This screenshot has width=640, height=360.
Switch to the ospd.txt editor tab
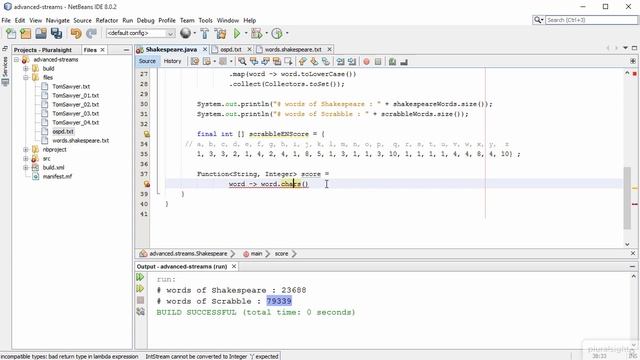pyautogui.click(x=231, y=49)
